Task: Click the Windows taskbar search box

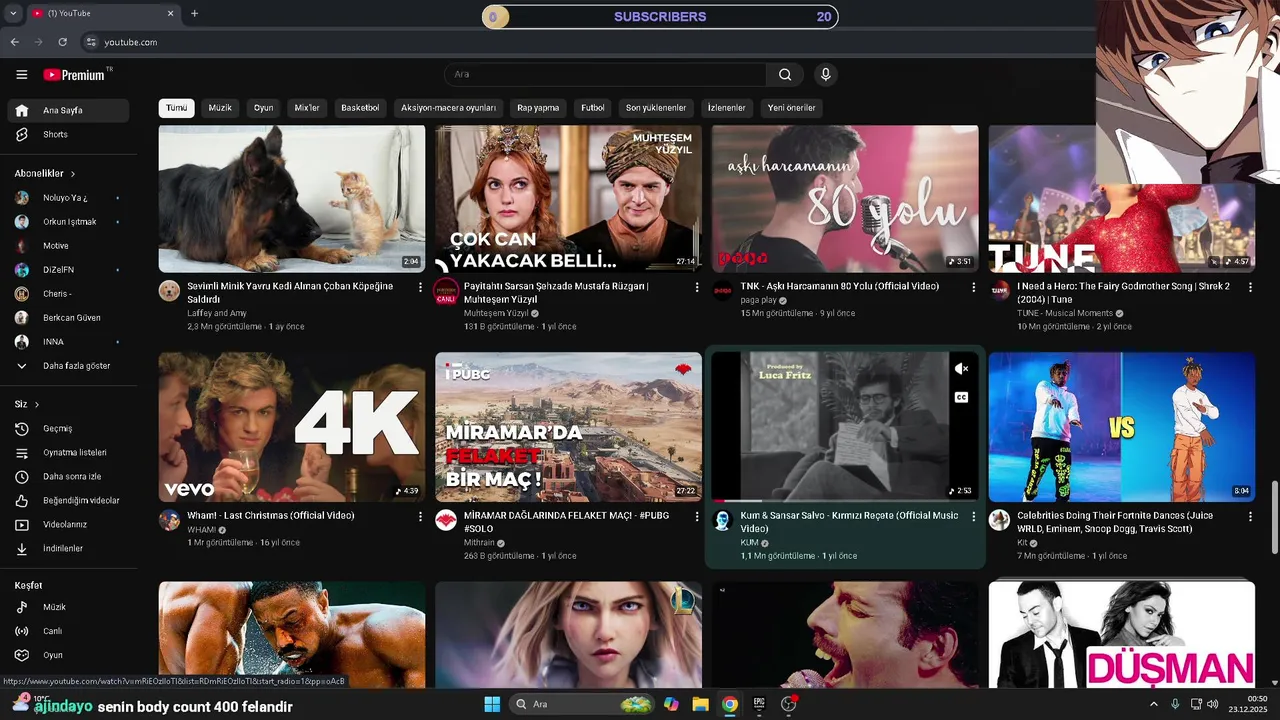Action: click(583, 704)
